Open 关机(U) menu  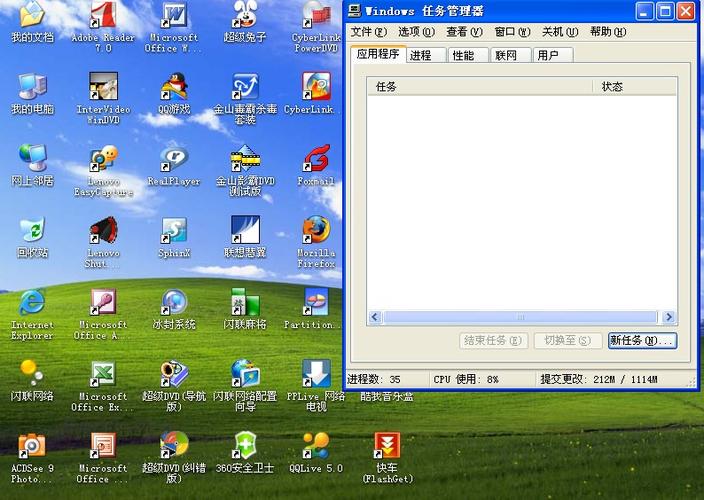click(560, 32)
